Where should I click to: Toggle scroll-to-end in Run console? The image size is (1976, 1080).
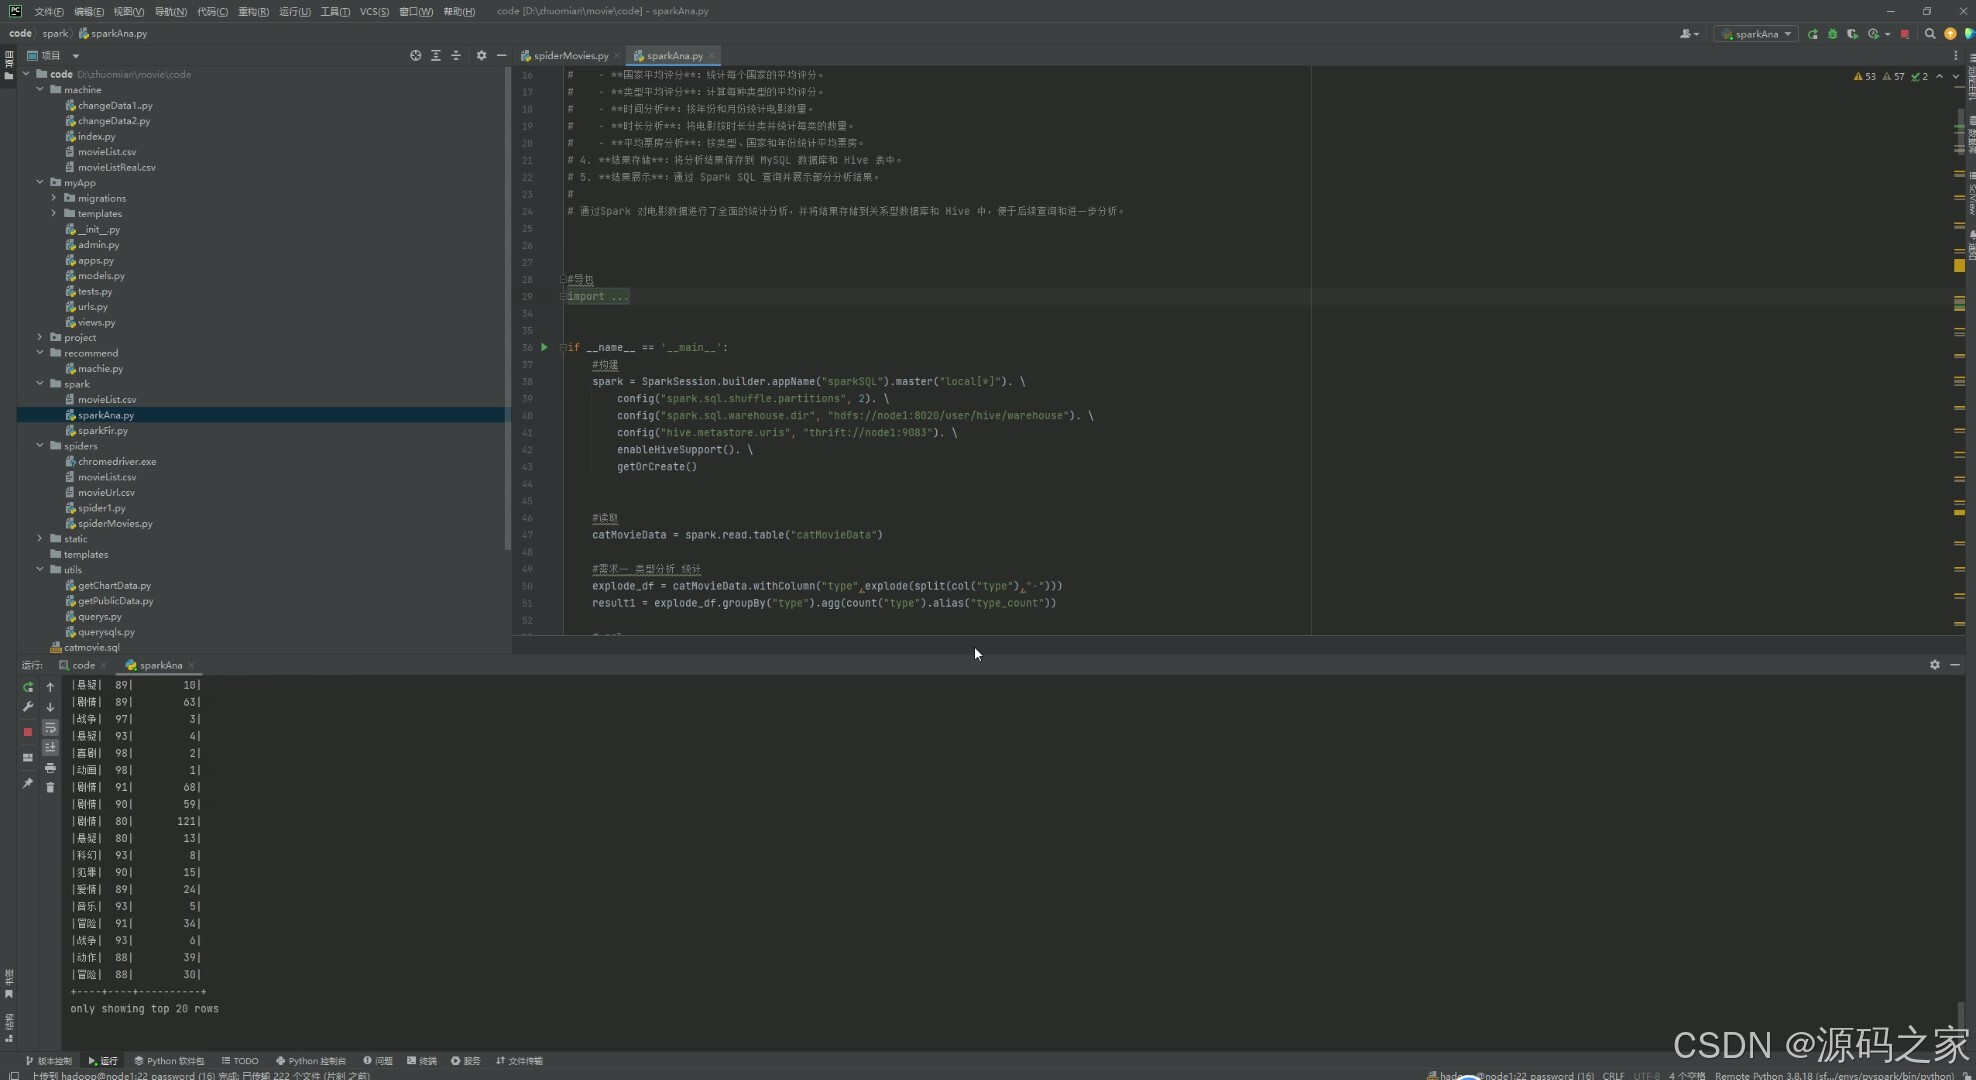pos(50,748)
